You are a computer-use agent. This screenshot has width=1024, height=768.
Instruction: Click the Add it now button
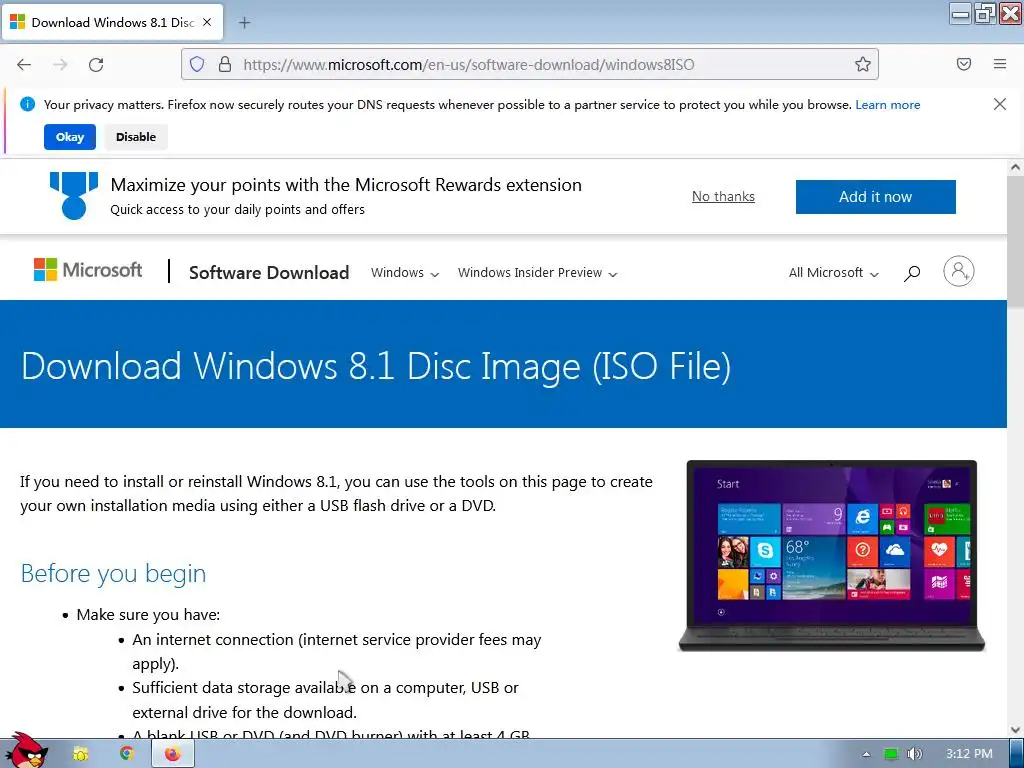click(875, 197)
